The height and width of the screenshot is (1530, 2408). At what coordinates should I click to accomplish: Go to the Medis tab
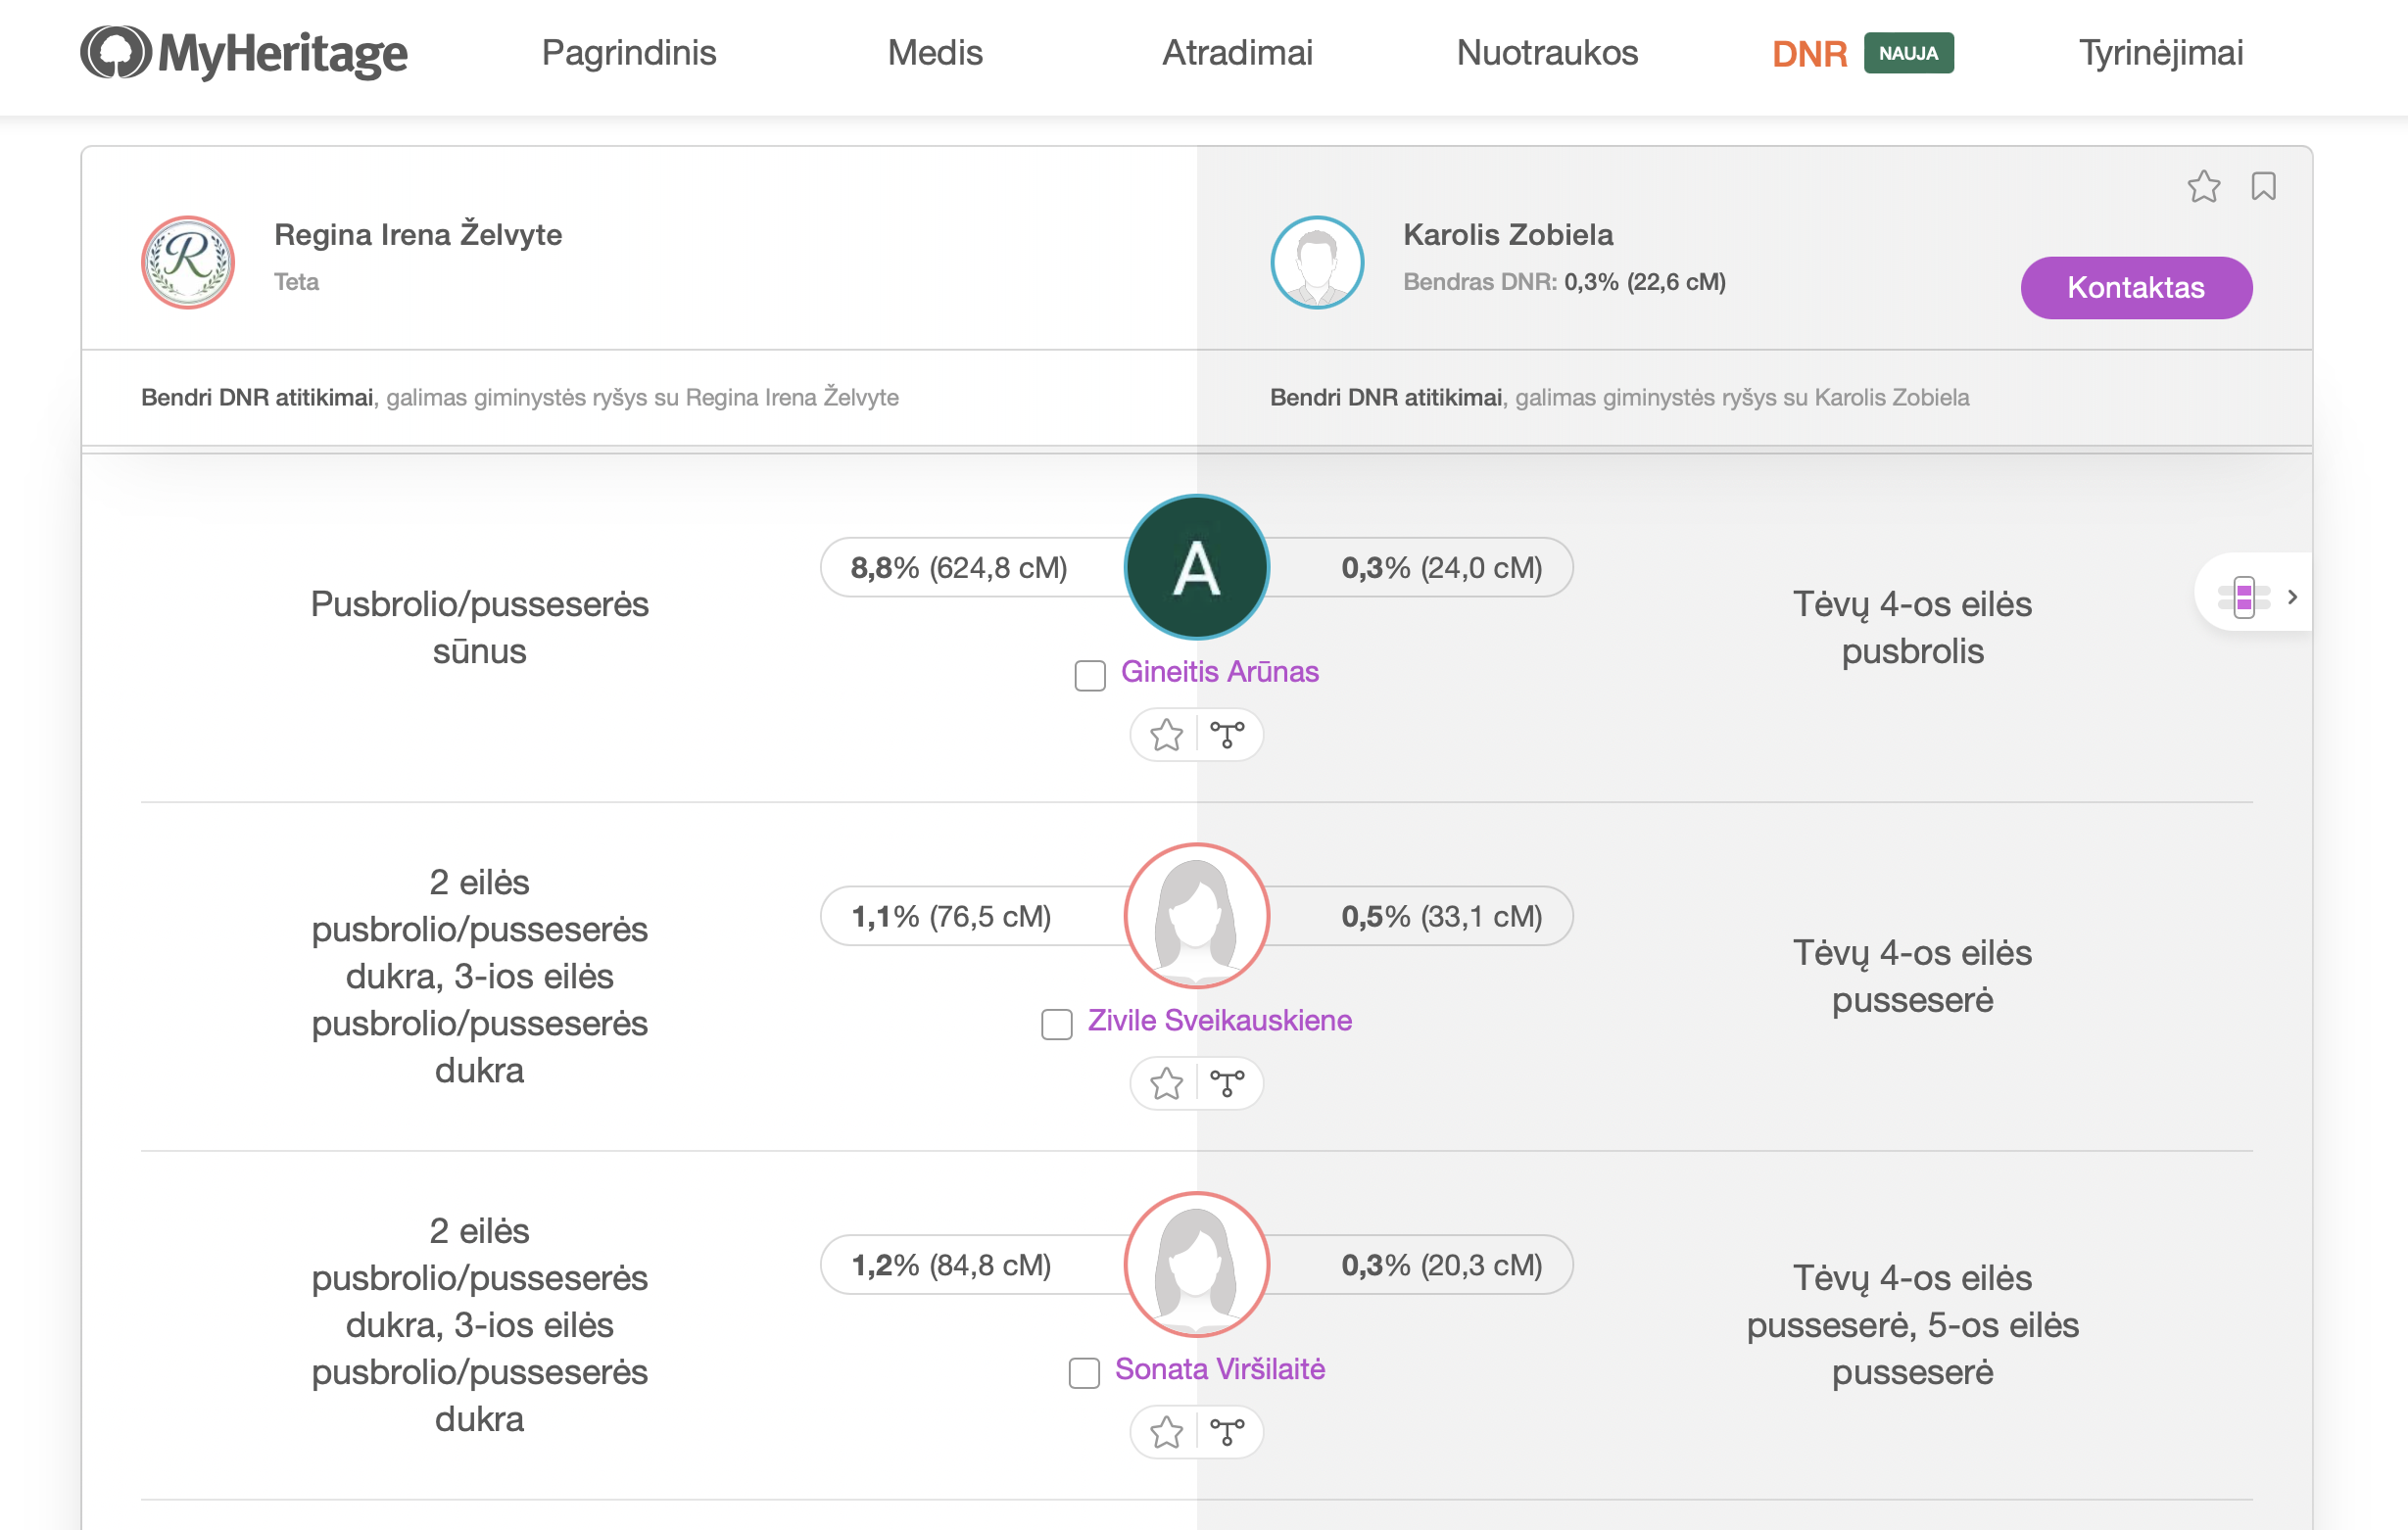point(935,53)
